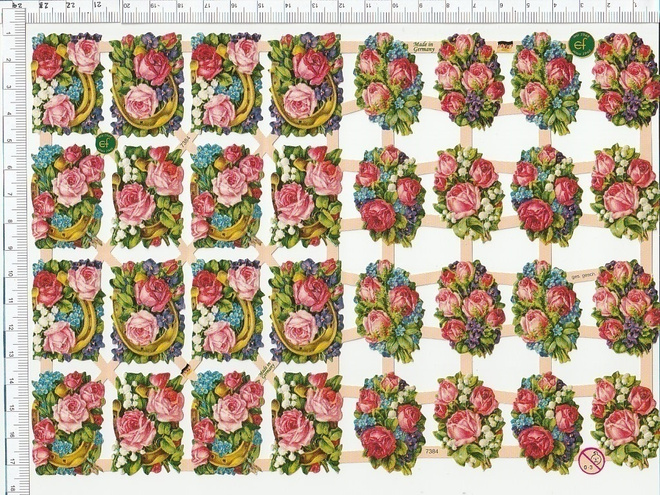660x495 pixels.
Task: Click the horizontal 'Made in Germany' label
Action: [x=422, y=46]
